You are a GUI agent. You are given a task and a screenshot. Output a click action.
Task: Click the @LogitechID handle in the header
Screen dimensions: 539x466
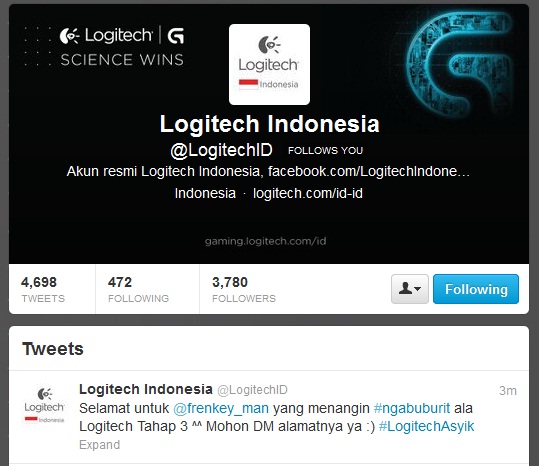[x=221, y=150]
